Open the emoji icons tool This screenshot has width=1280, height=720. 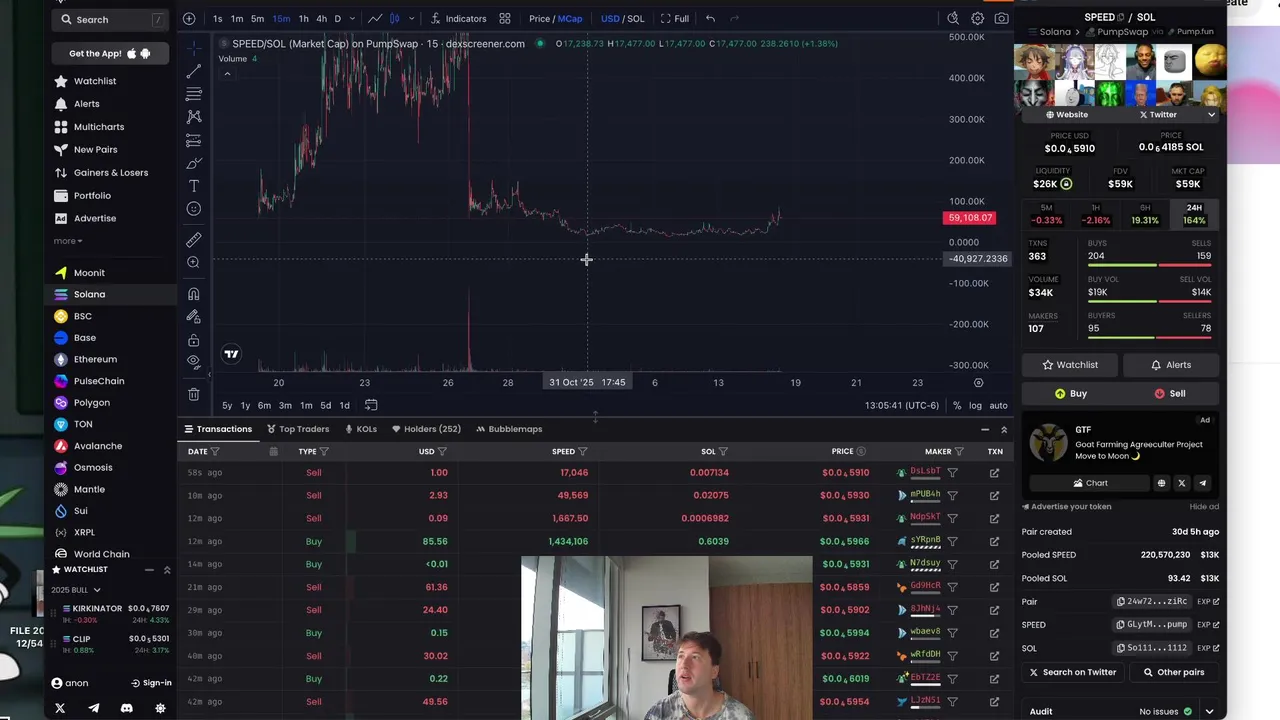(x=194, y=209)
